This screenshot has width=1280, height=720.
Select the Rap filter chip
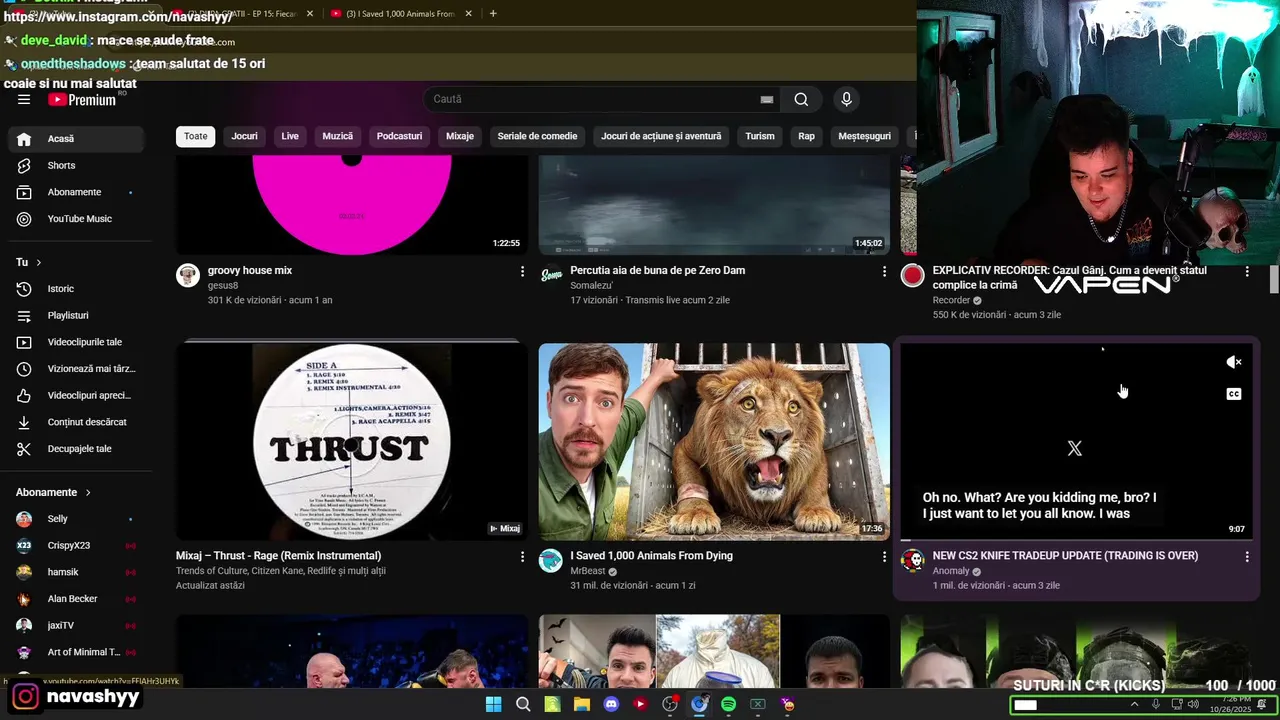(806, 136)
